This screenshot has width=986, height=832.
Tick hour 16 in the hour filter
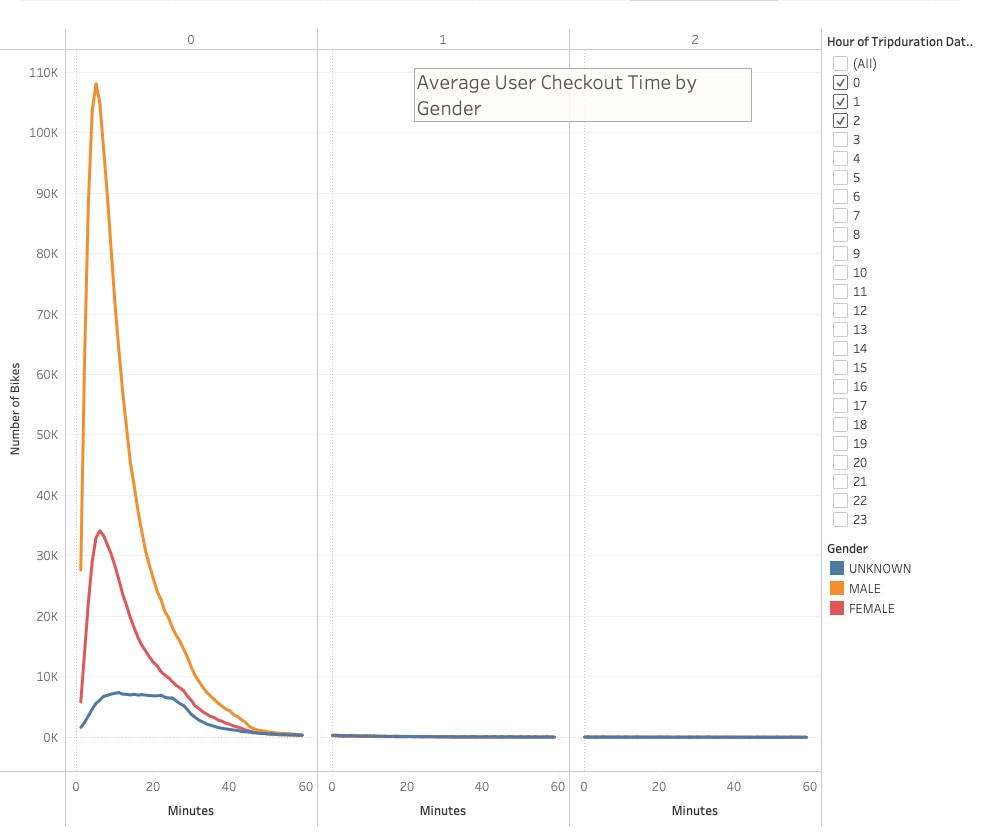840,387
